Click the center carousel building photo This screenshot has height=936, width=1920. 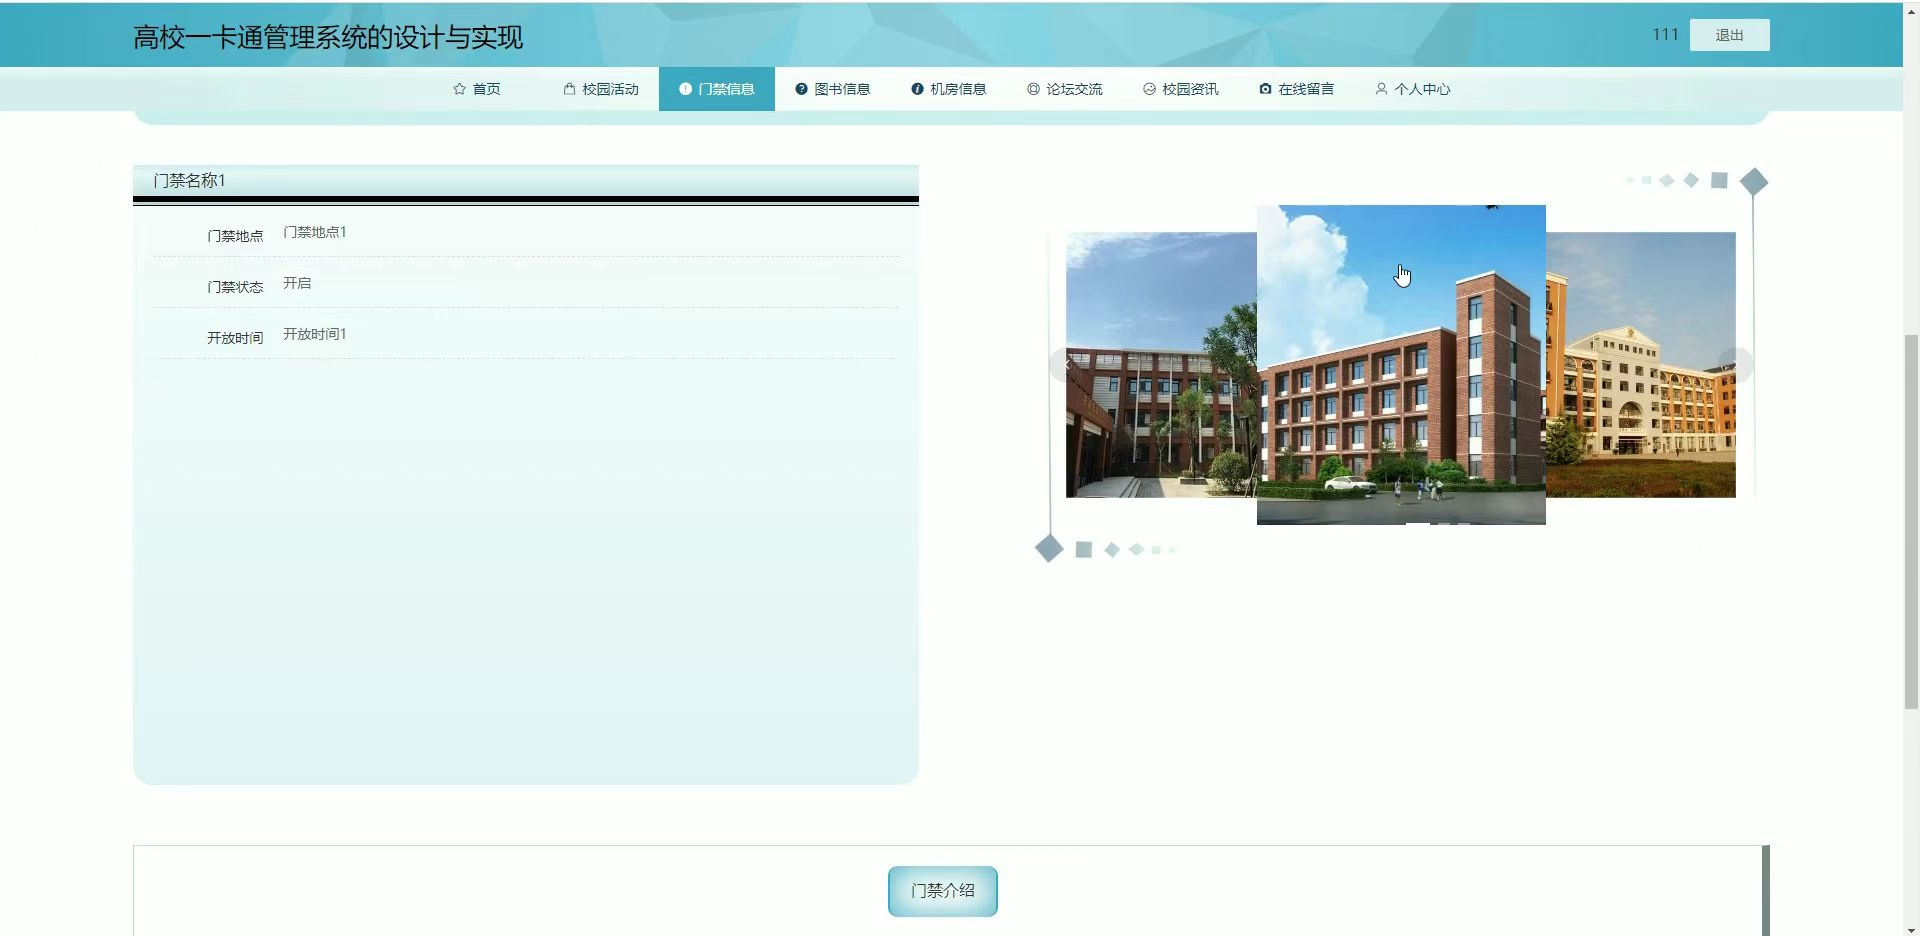click(x=1401, y=365)
